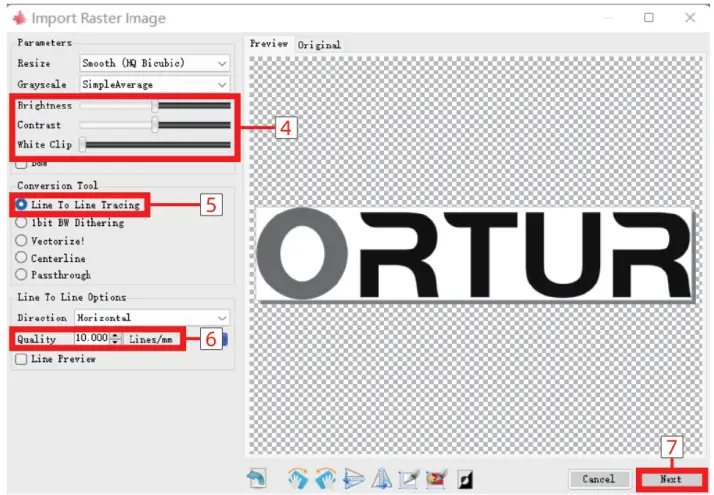The width and height of the screenshot is (714, 495).
Task: Click the Cancel button
Action: (x=599, y=479)
